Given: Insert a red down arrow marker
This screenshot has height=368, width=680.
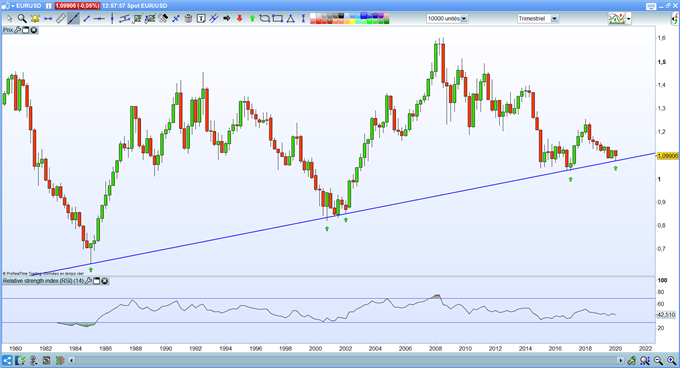Looking at the screenshot, I should tap(239, 19).
